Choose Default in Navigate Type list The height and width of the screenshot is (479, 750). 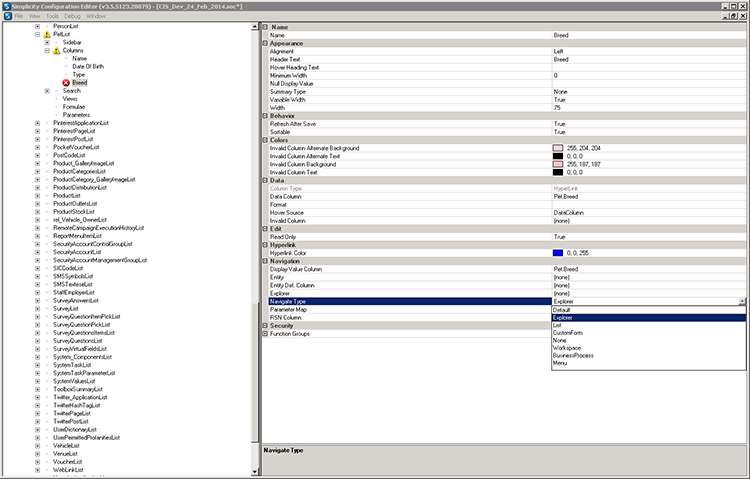(649, 310)
